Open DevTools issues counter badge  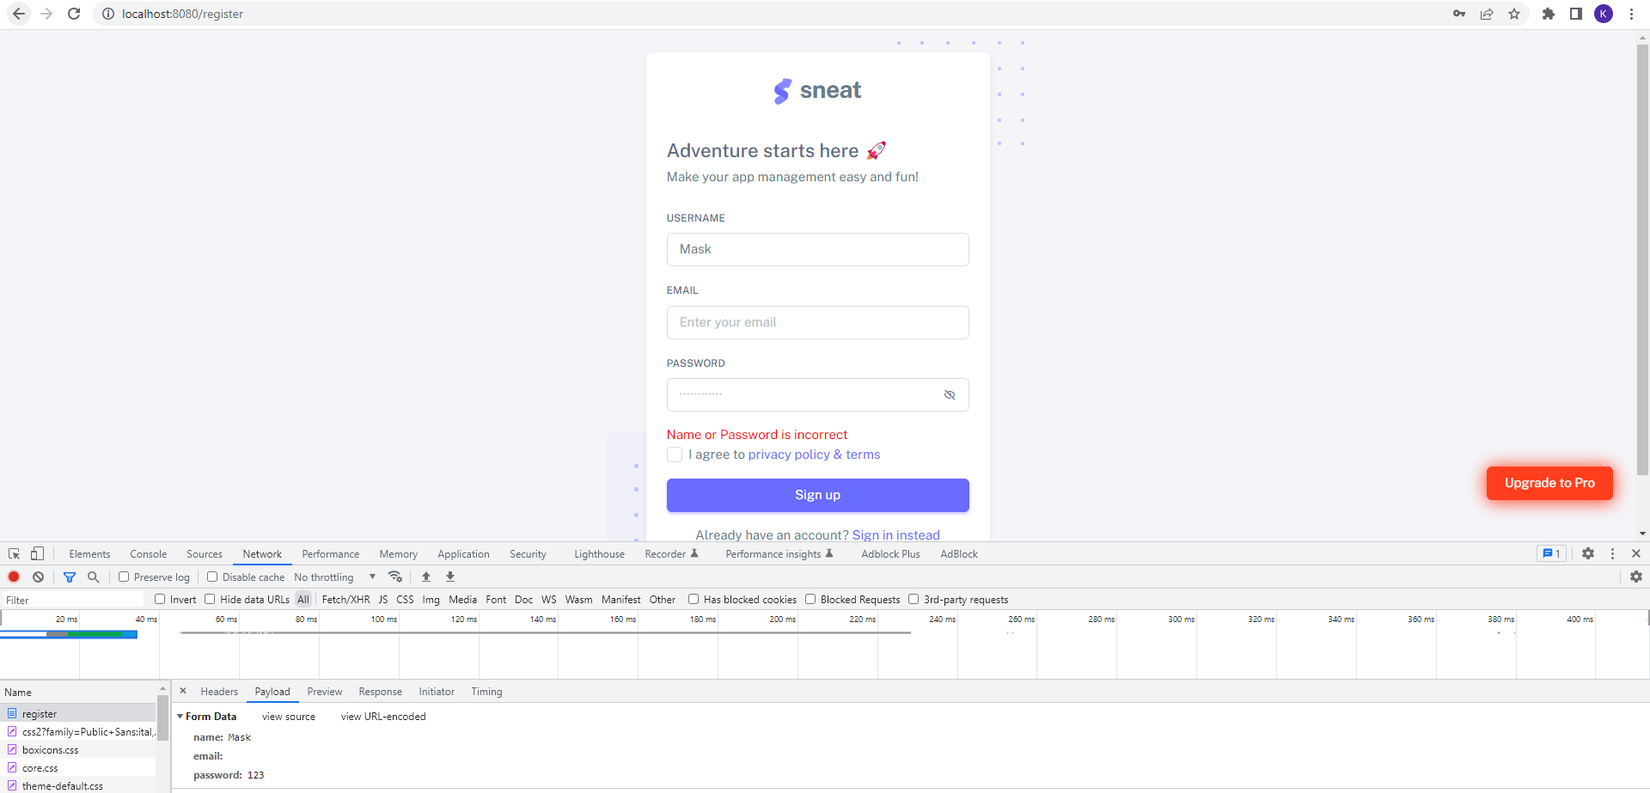pyautogui.click(x=1551, y=554)
